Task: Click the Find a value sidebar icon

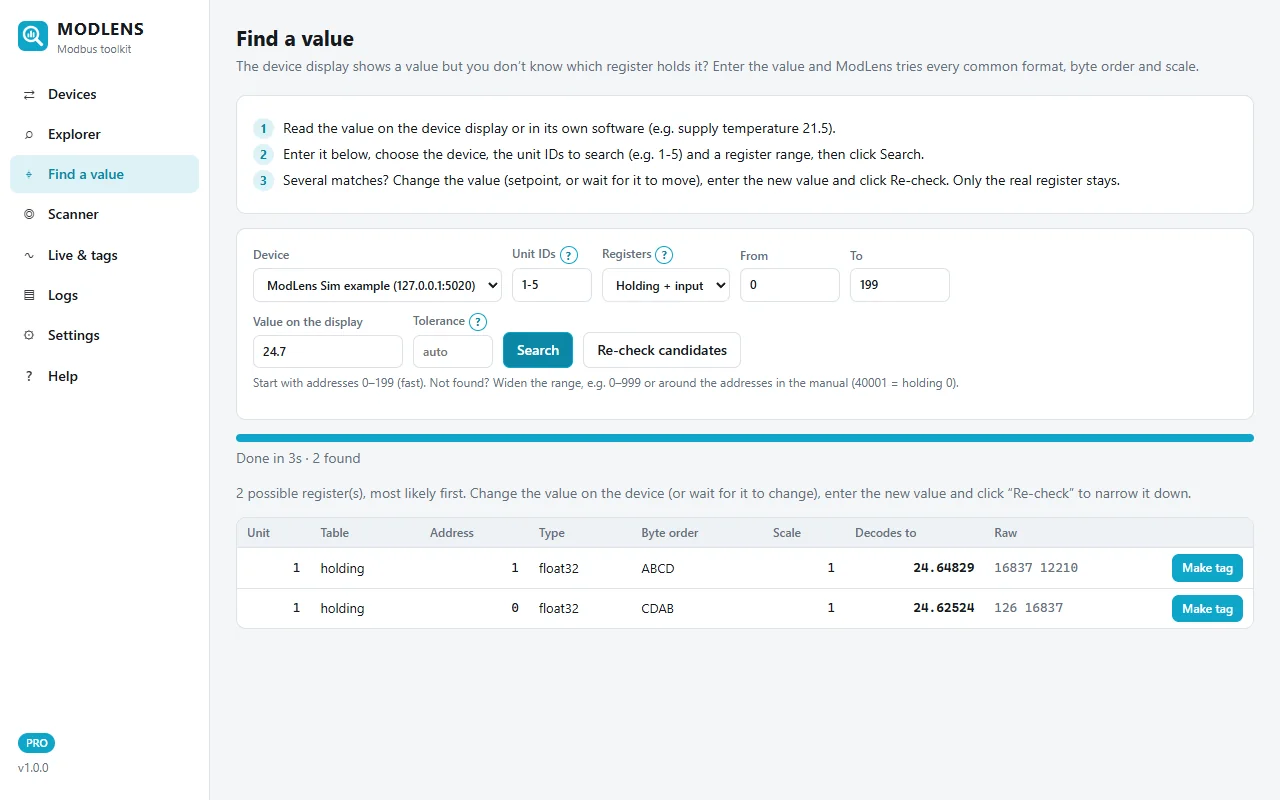Action: tap(29, 175)
